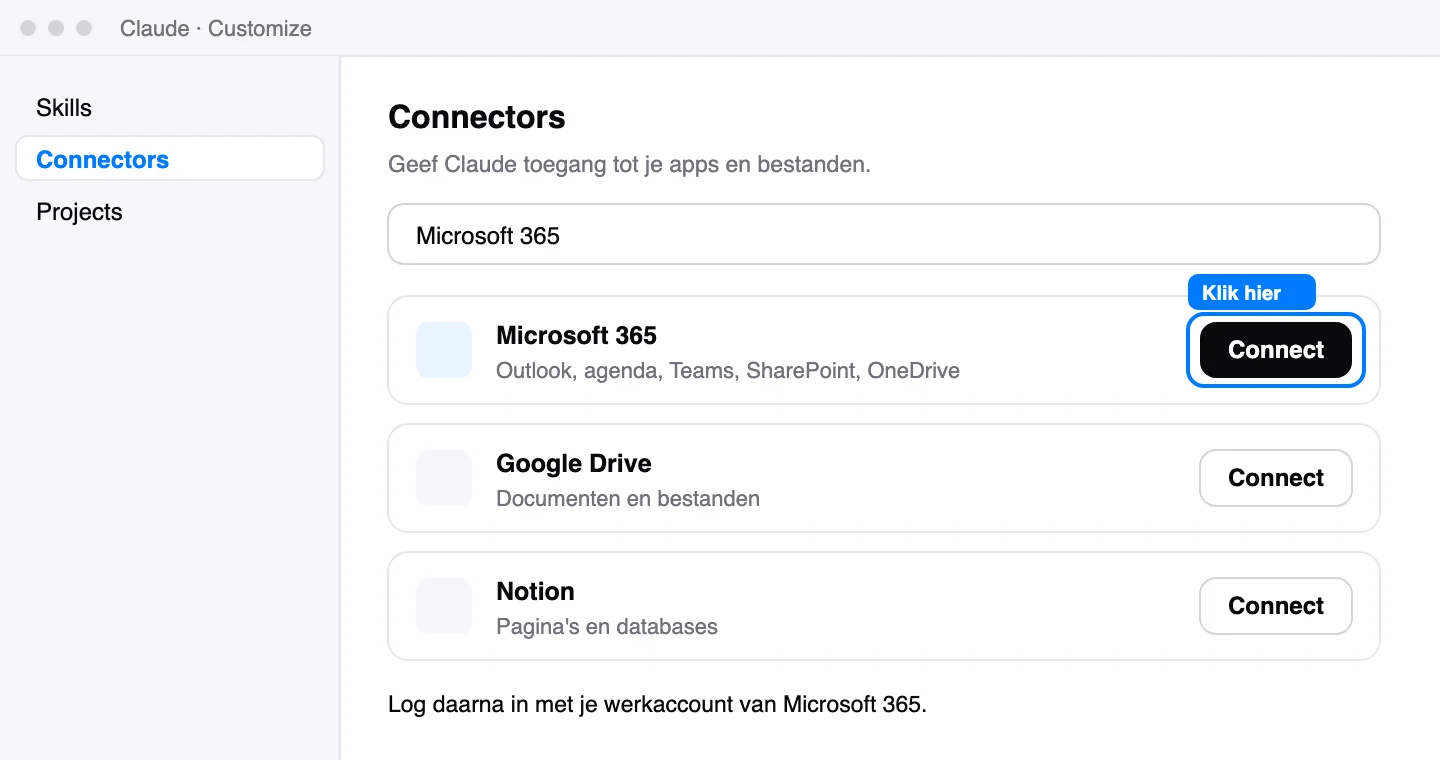Select Connectors in the sidebar
Image resolution: width=1440 pixels, height=760 pixels.
coord(170,159)
